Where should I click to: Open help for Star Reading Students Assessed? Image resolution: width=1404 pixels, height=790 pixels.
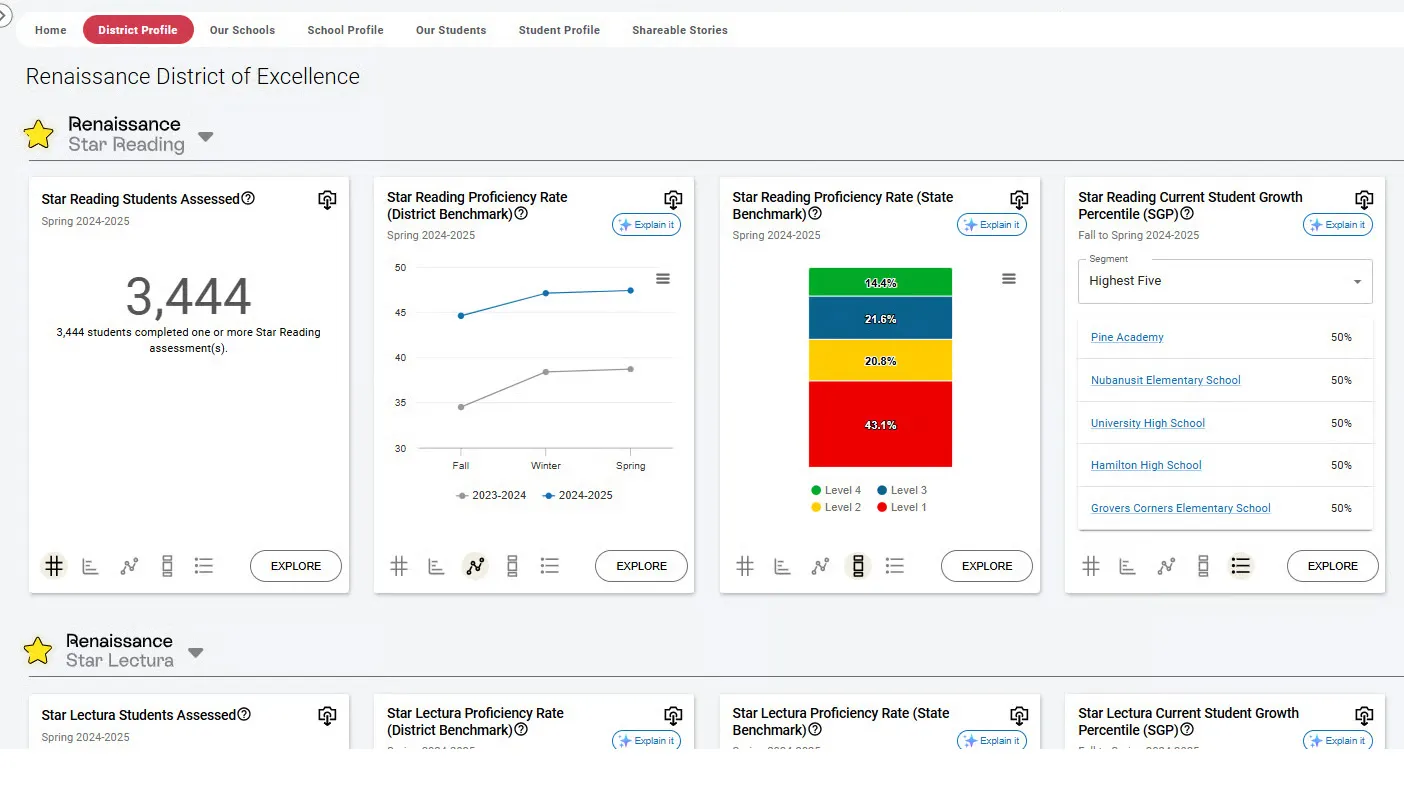(x=248, y=198)
